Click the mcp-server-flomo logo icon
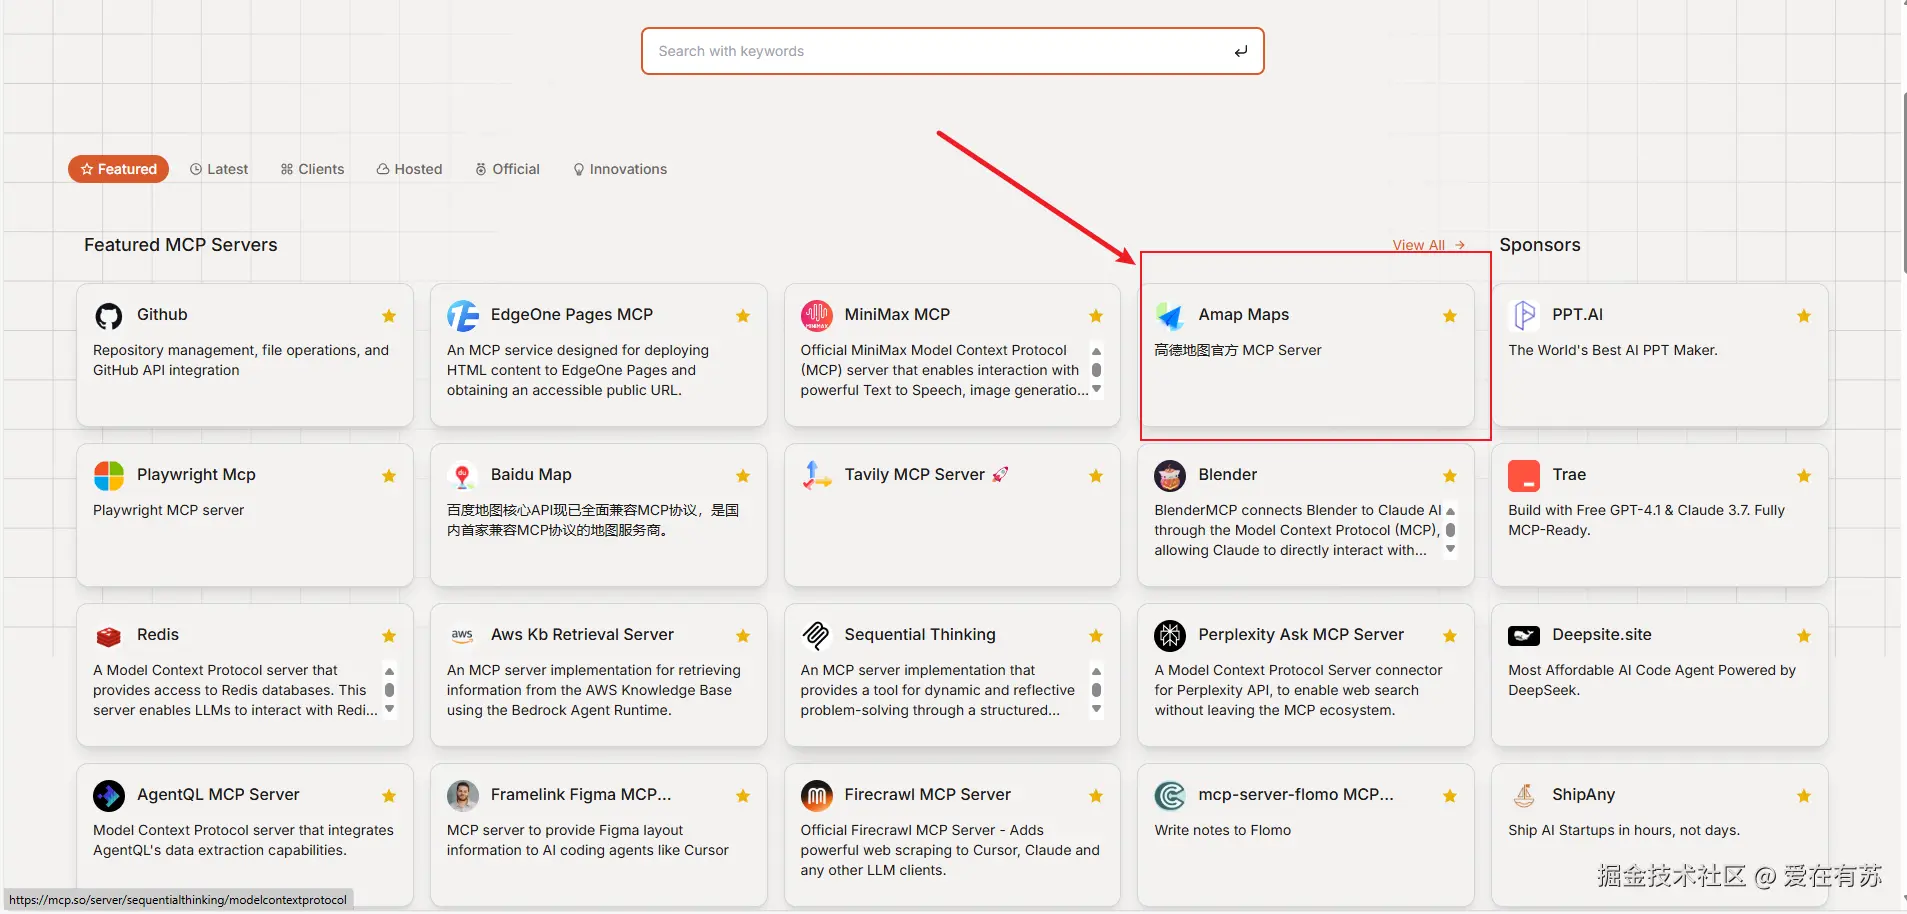The image size is (1907, 914). 1170,796
